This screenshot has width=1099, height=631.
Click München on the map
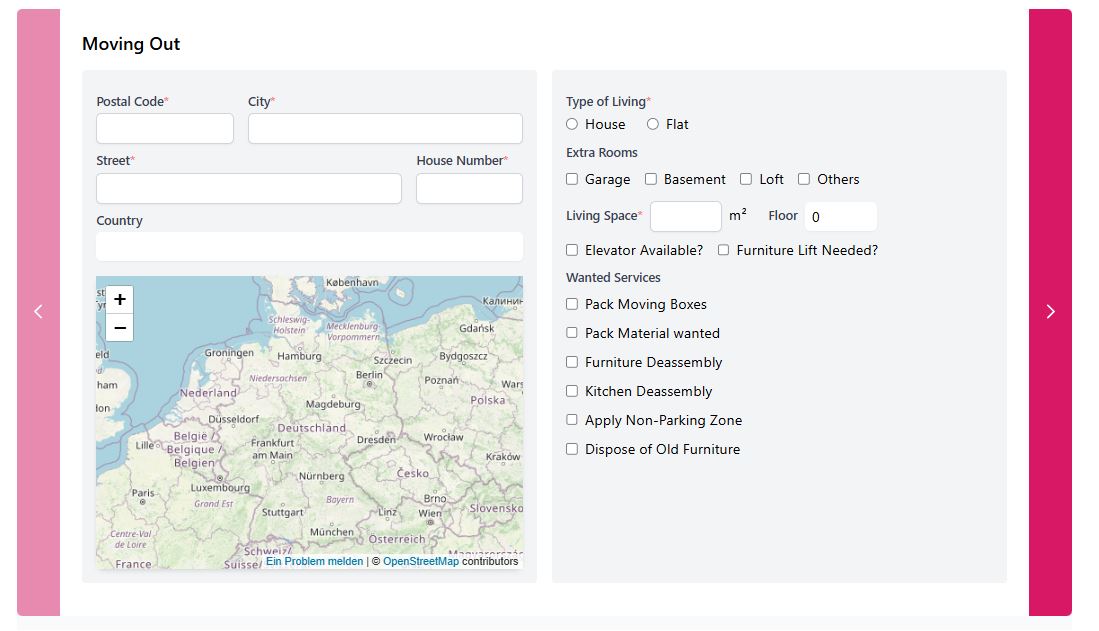click(332, 531)
